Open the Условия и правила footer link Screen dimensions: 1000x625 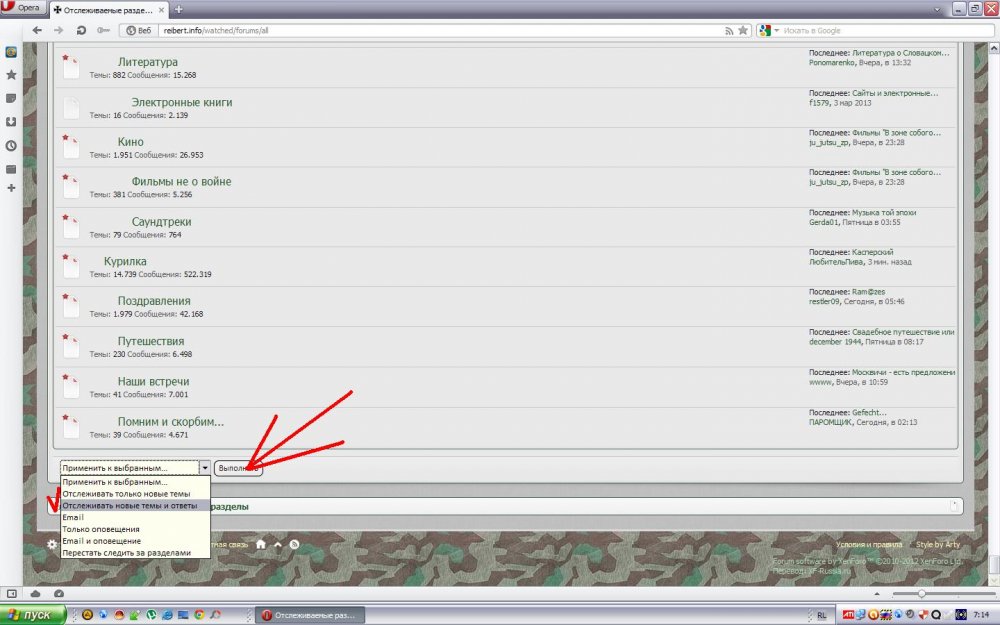(869, 545)
